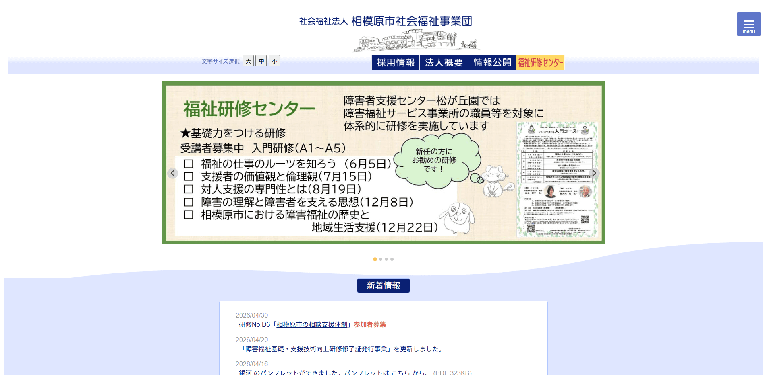
Task: Open the news item ending with を更新しました
Action: click(x=341, y=349)
